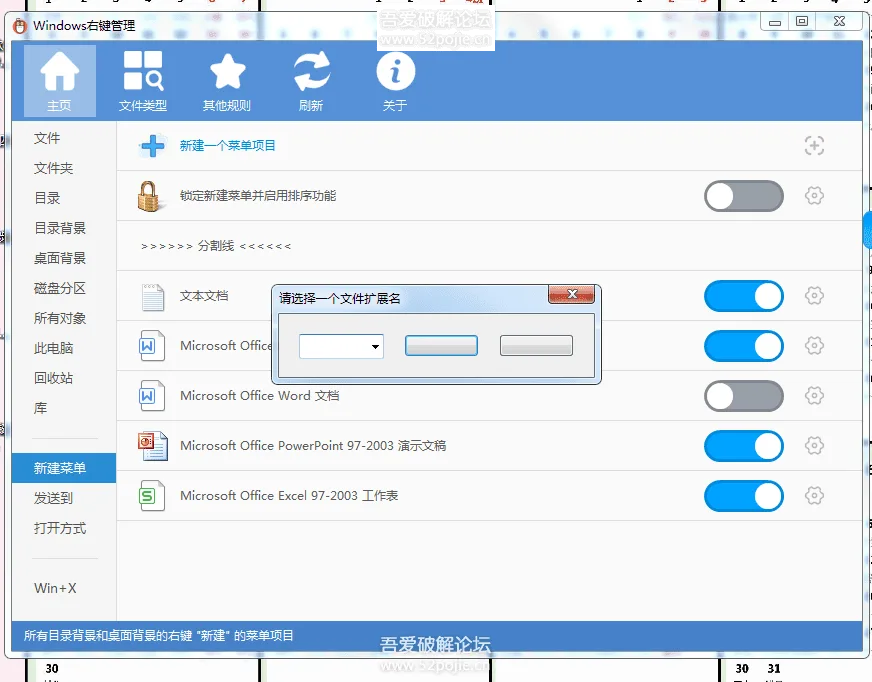Viewport: 872px width, 682px height.
Task: Click the PowerPoint 97-2003 file icon
Action: (x=152, y=446)
